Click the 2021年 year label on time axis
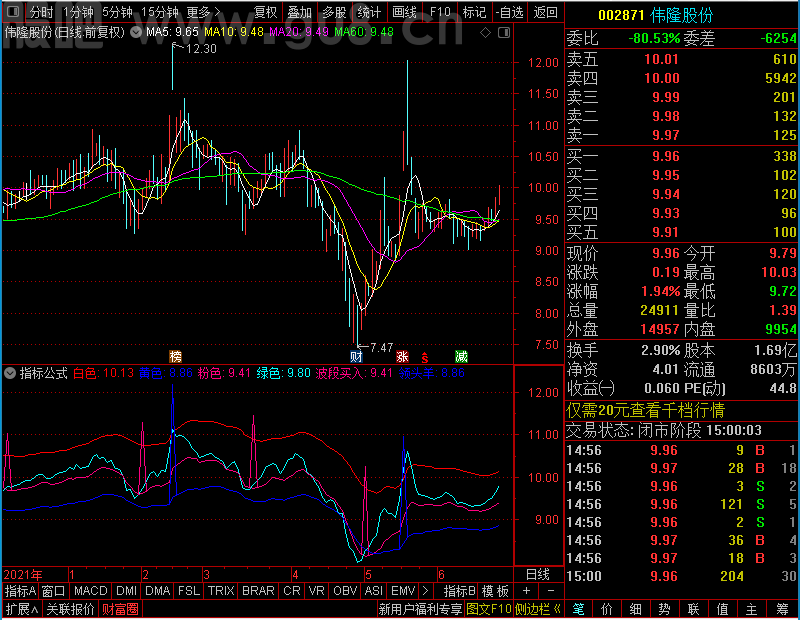 pos(23,575)
